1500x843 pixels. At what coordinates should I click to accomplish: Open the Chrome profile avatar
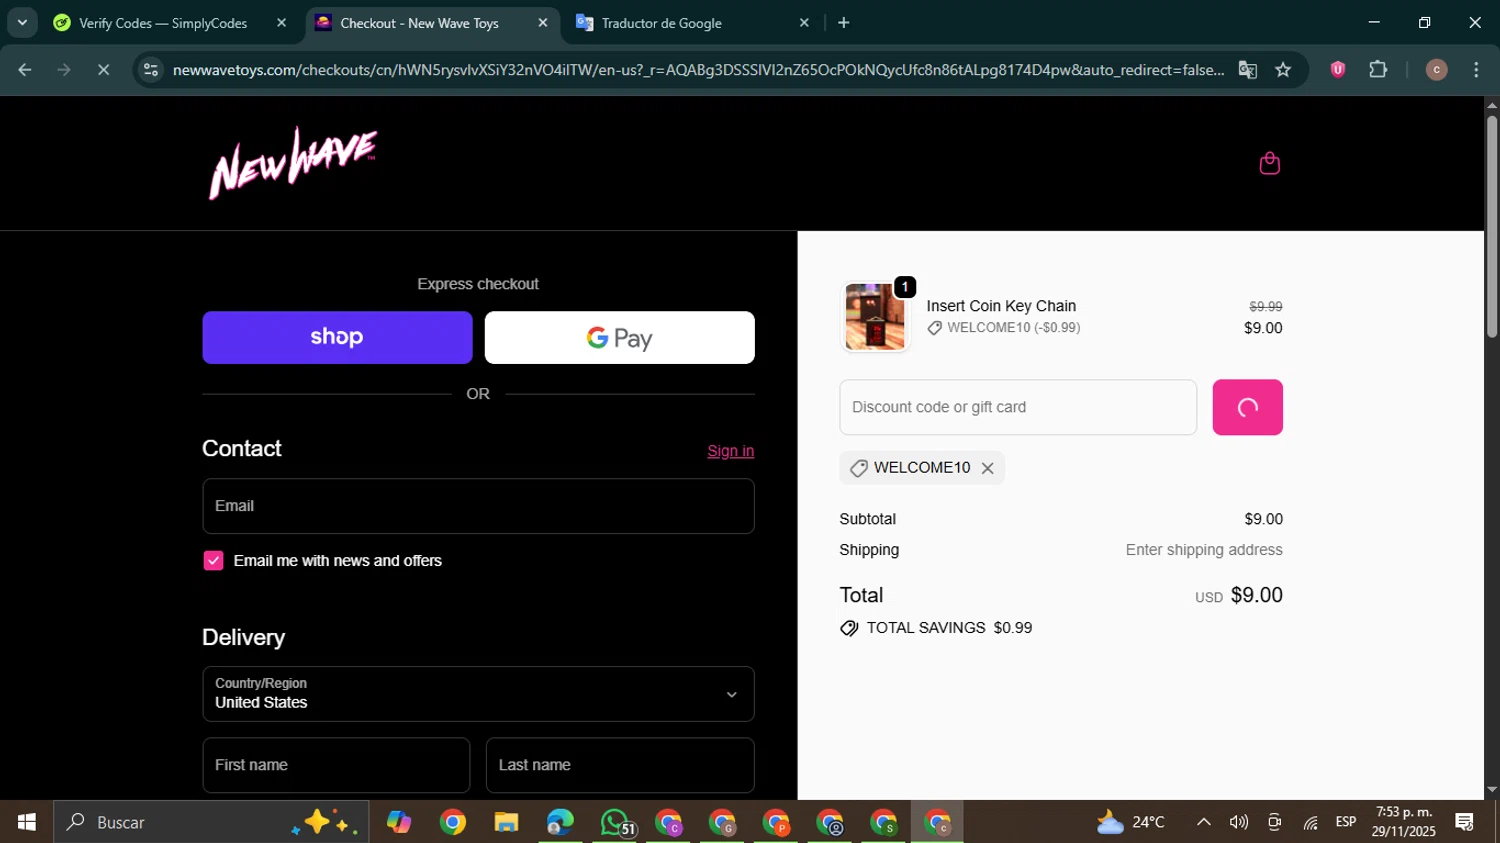[x=1436, y=70]
